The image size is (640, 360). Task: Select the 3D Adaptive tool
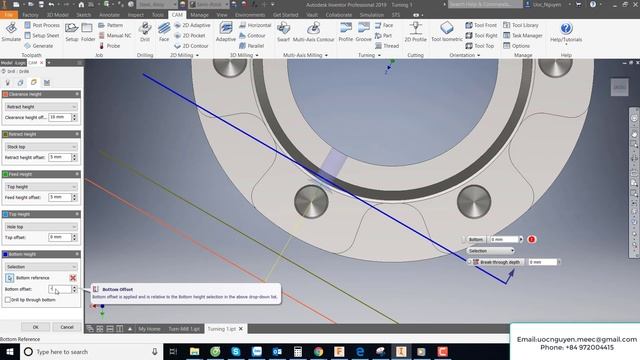coord(226,32)
